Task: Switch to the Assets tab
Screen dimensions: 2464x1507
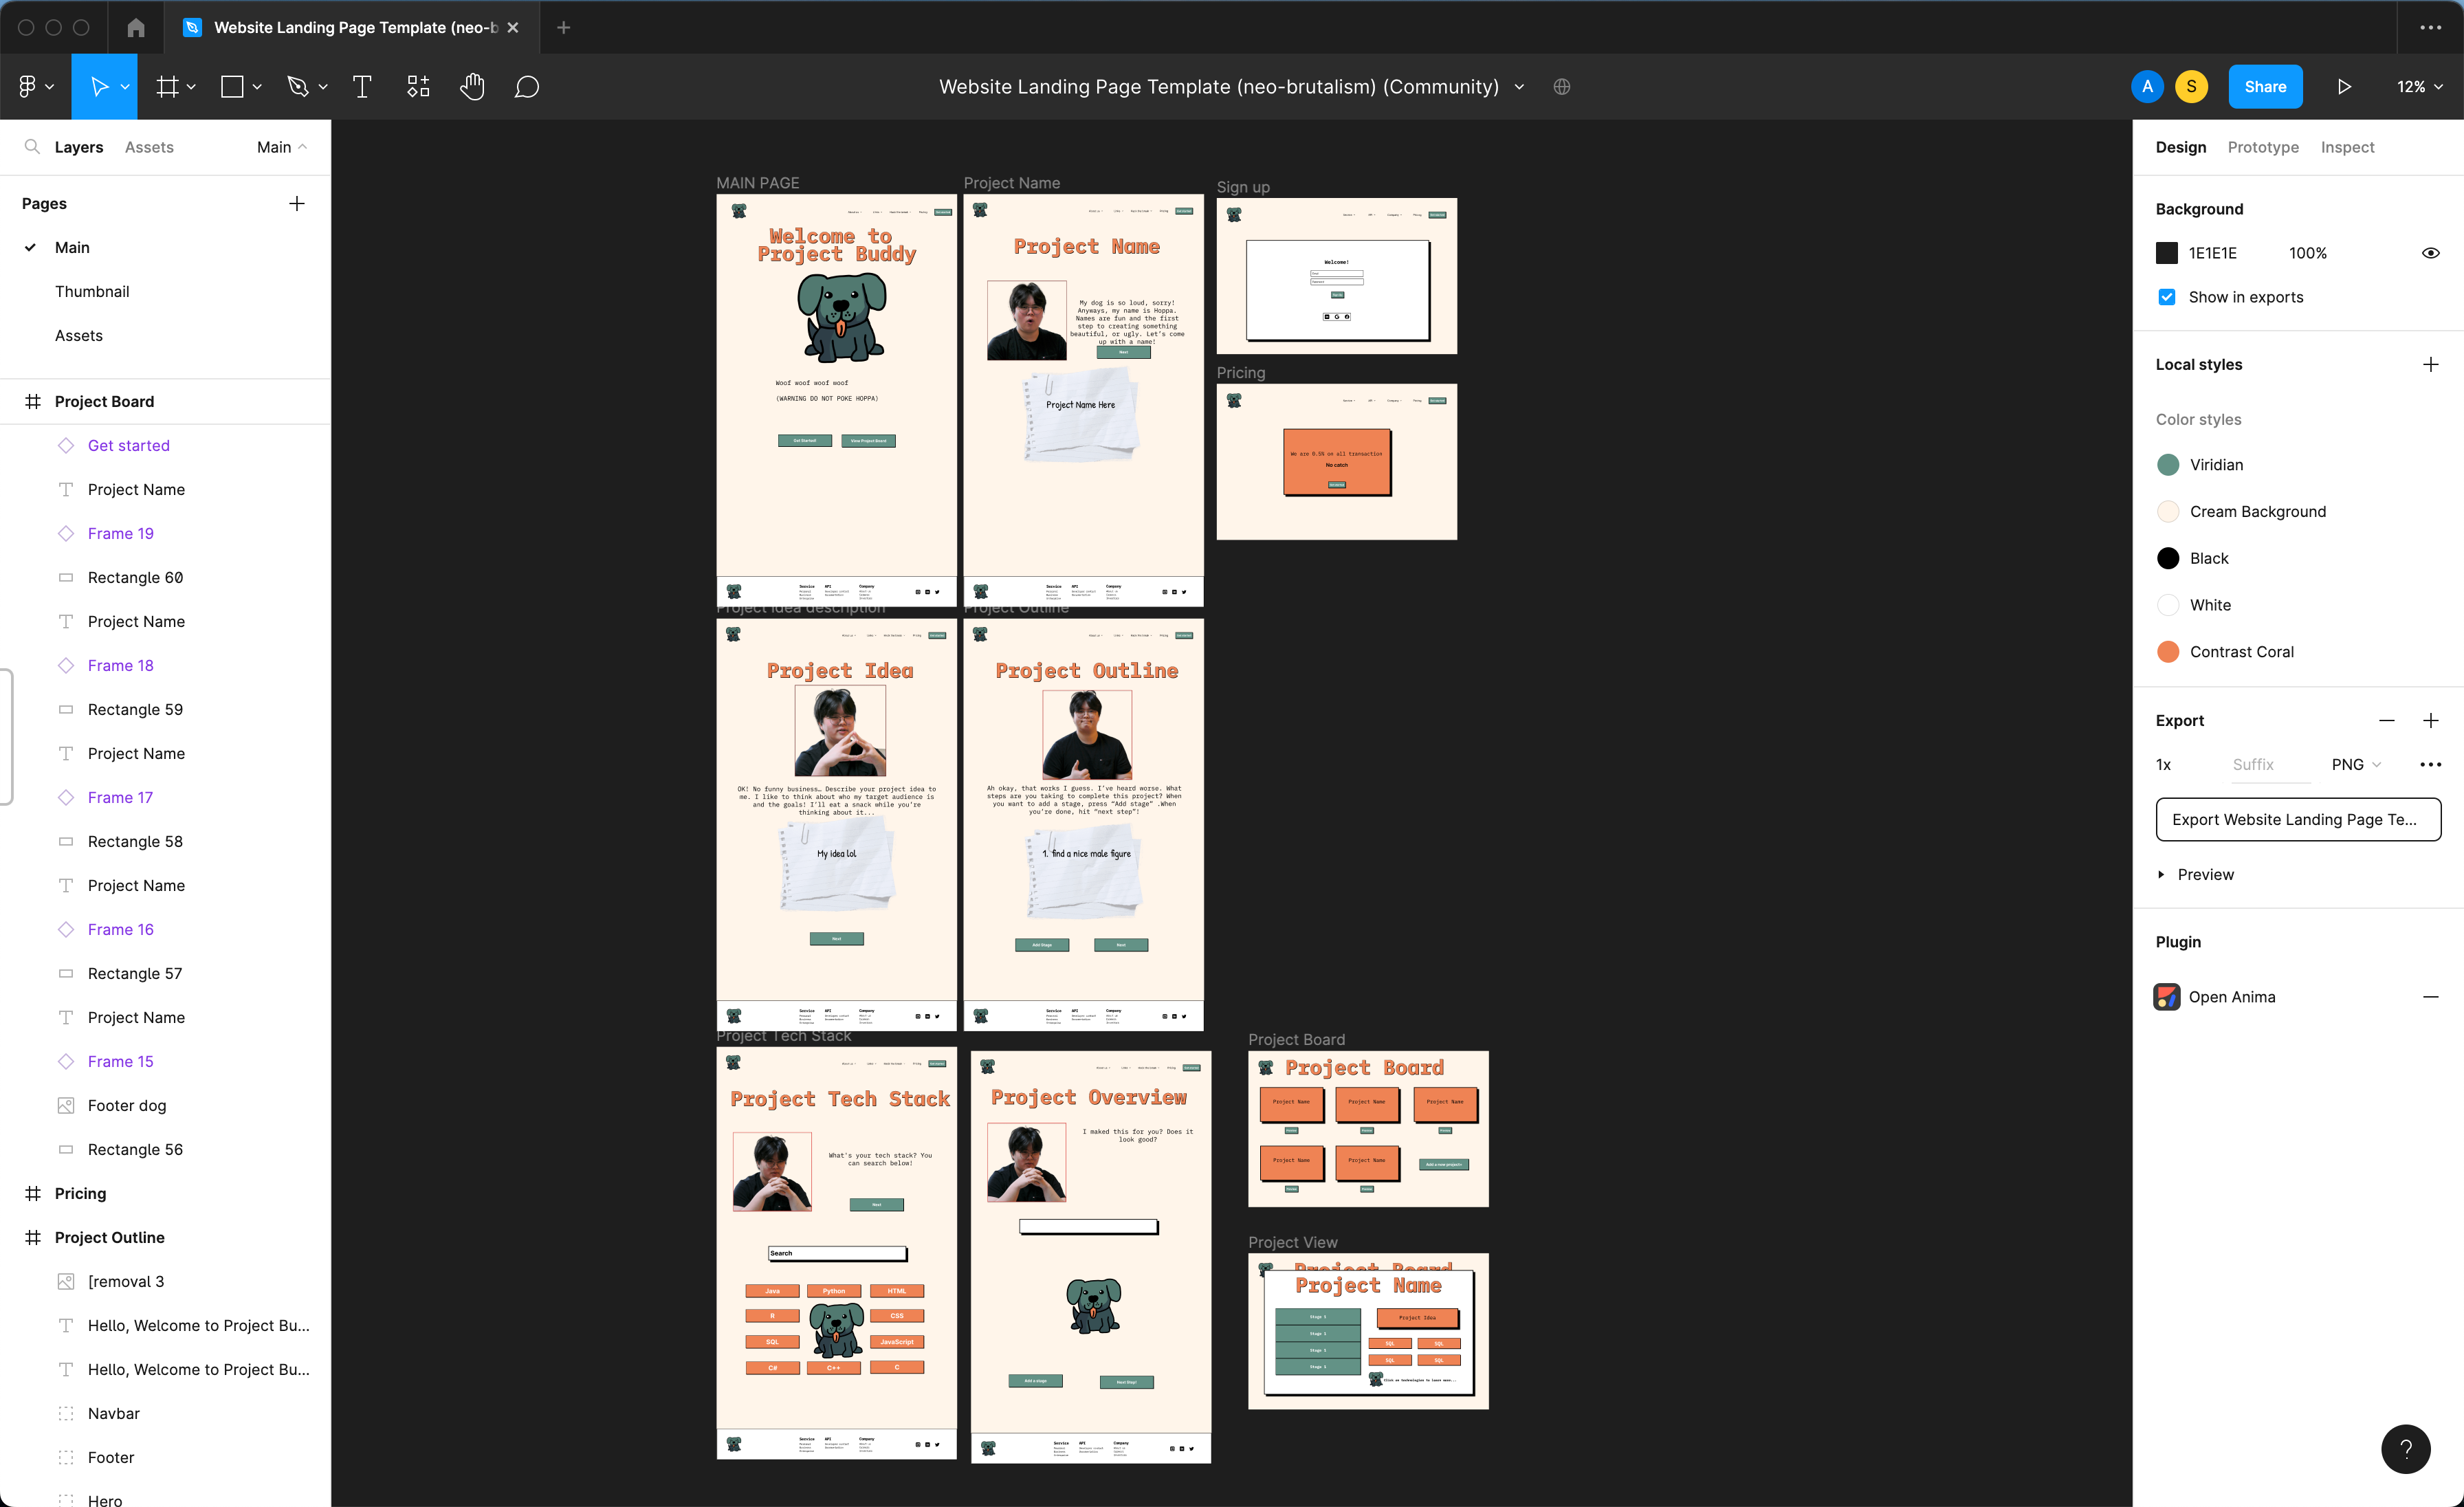Action: coord(149,147)
